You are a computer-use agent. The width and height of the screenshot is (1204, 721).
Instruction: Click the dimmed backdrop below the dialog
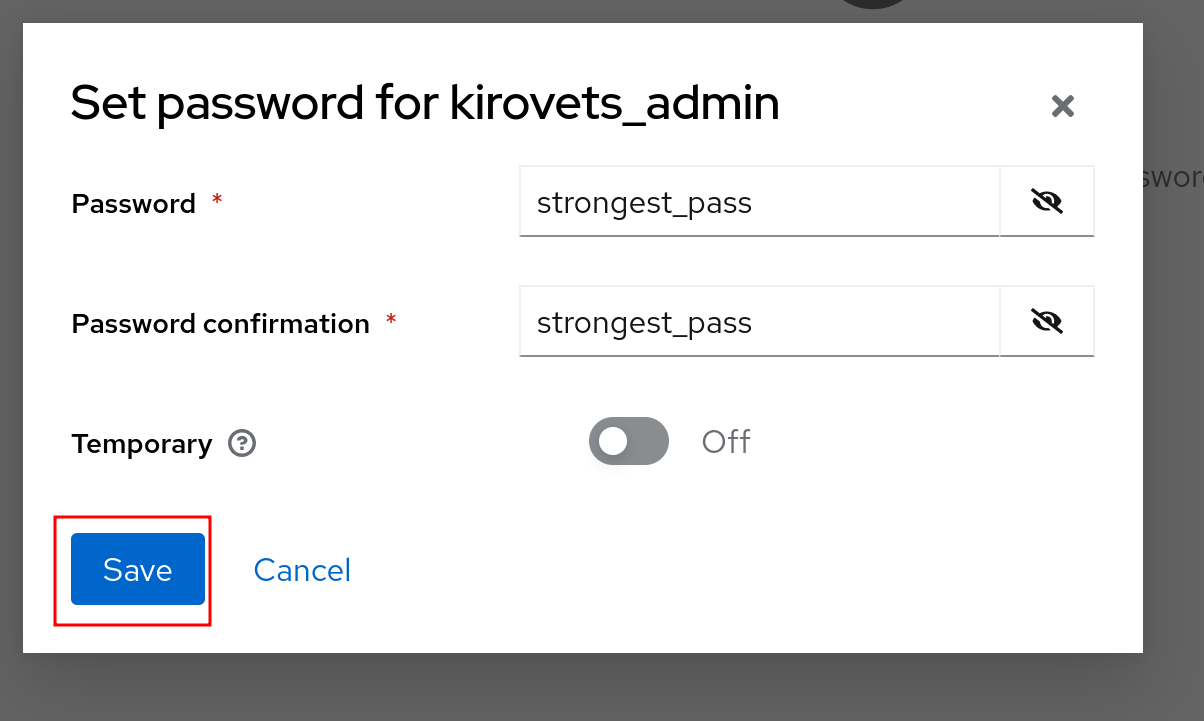click(x=600, y=688)
